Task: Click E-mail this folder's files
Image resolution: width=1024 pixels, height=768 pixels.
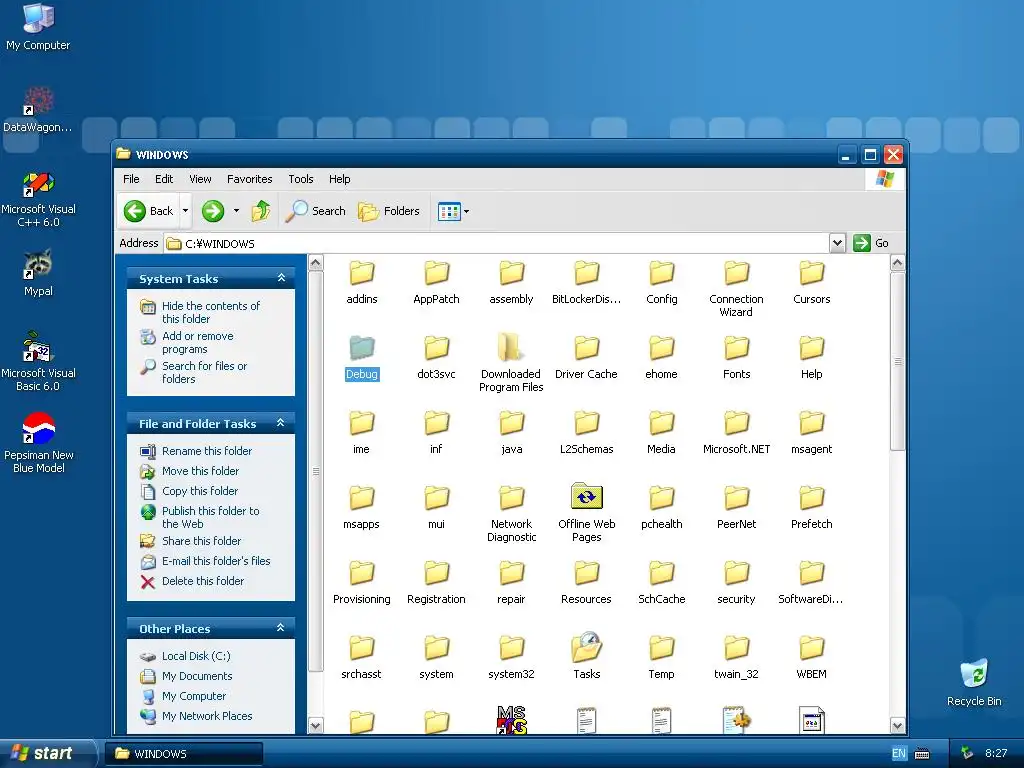Action: 216,561
